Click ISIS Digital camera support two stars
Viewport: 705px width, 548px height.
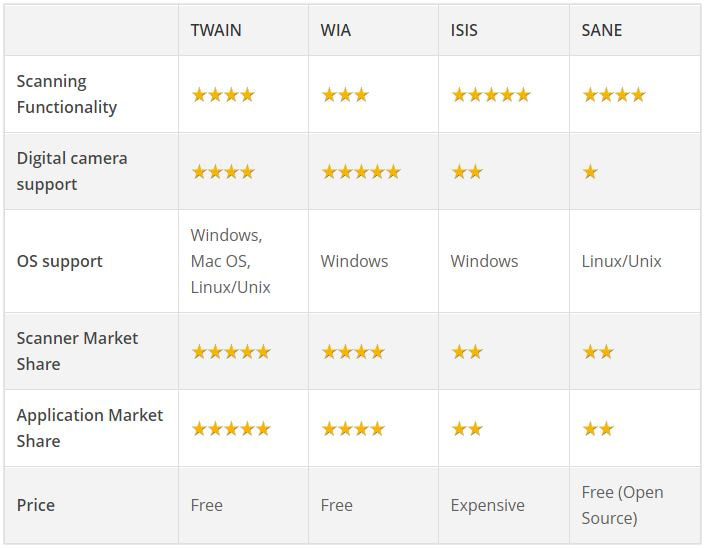click(467, 172)
